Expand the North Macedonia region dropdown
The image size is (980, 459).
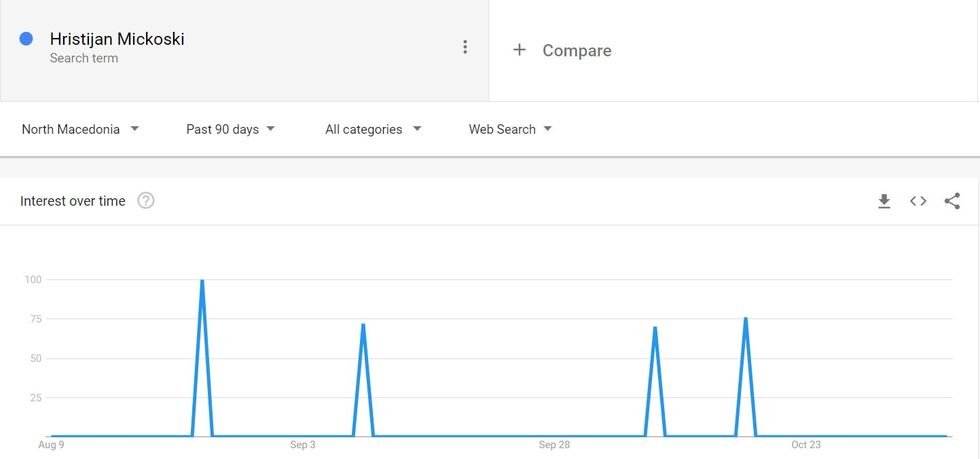[80, 129]
